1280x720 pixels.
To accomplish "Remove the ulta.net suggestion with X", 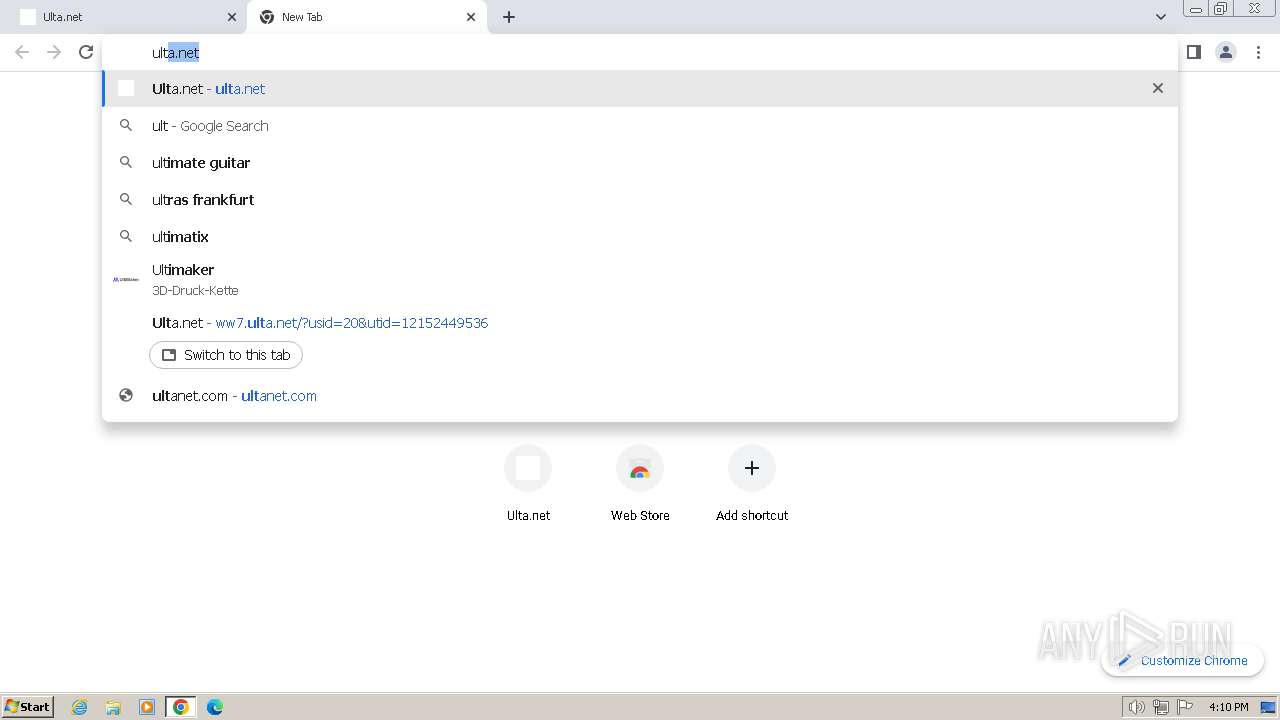I will [x=1158, y=88].
